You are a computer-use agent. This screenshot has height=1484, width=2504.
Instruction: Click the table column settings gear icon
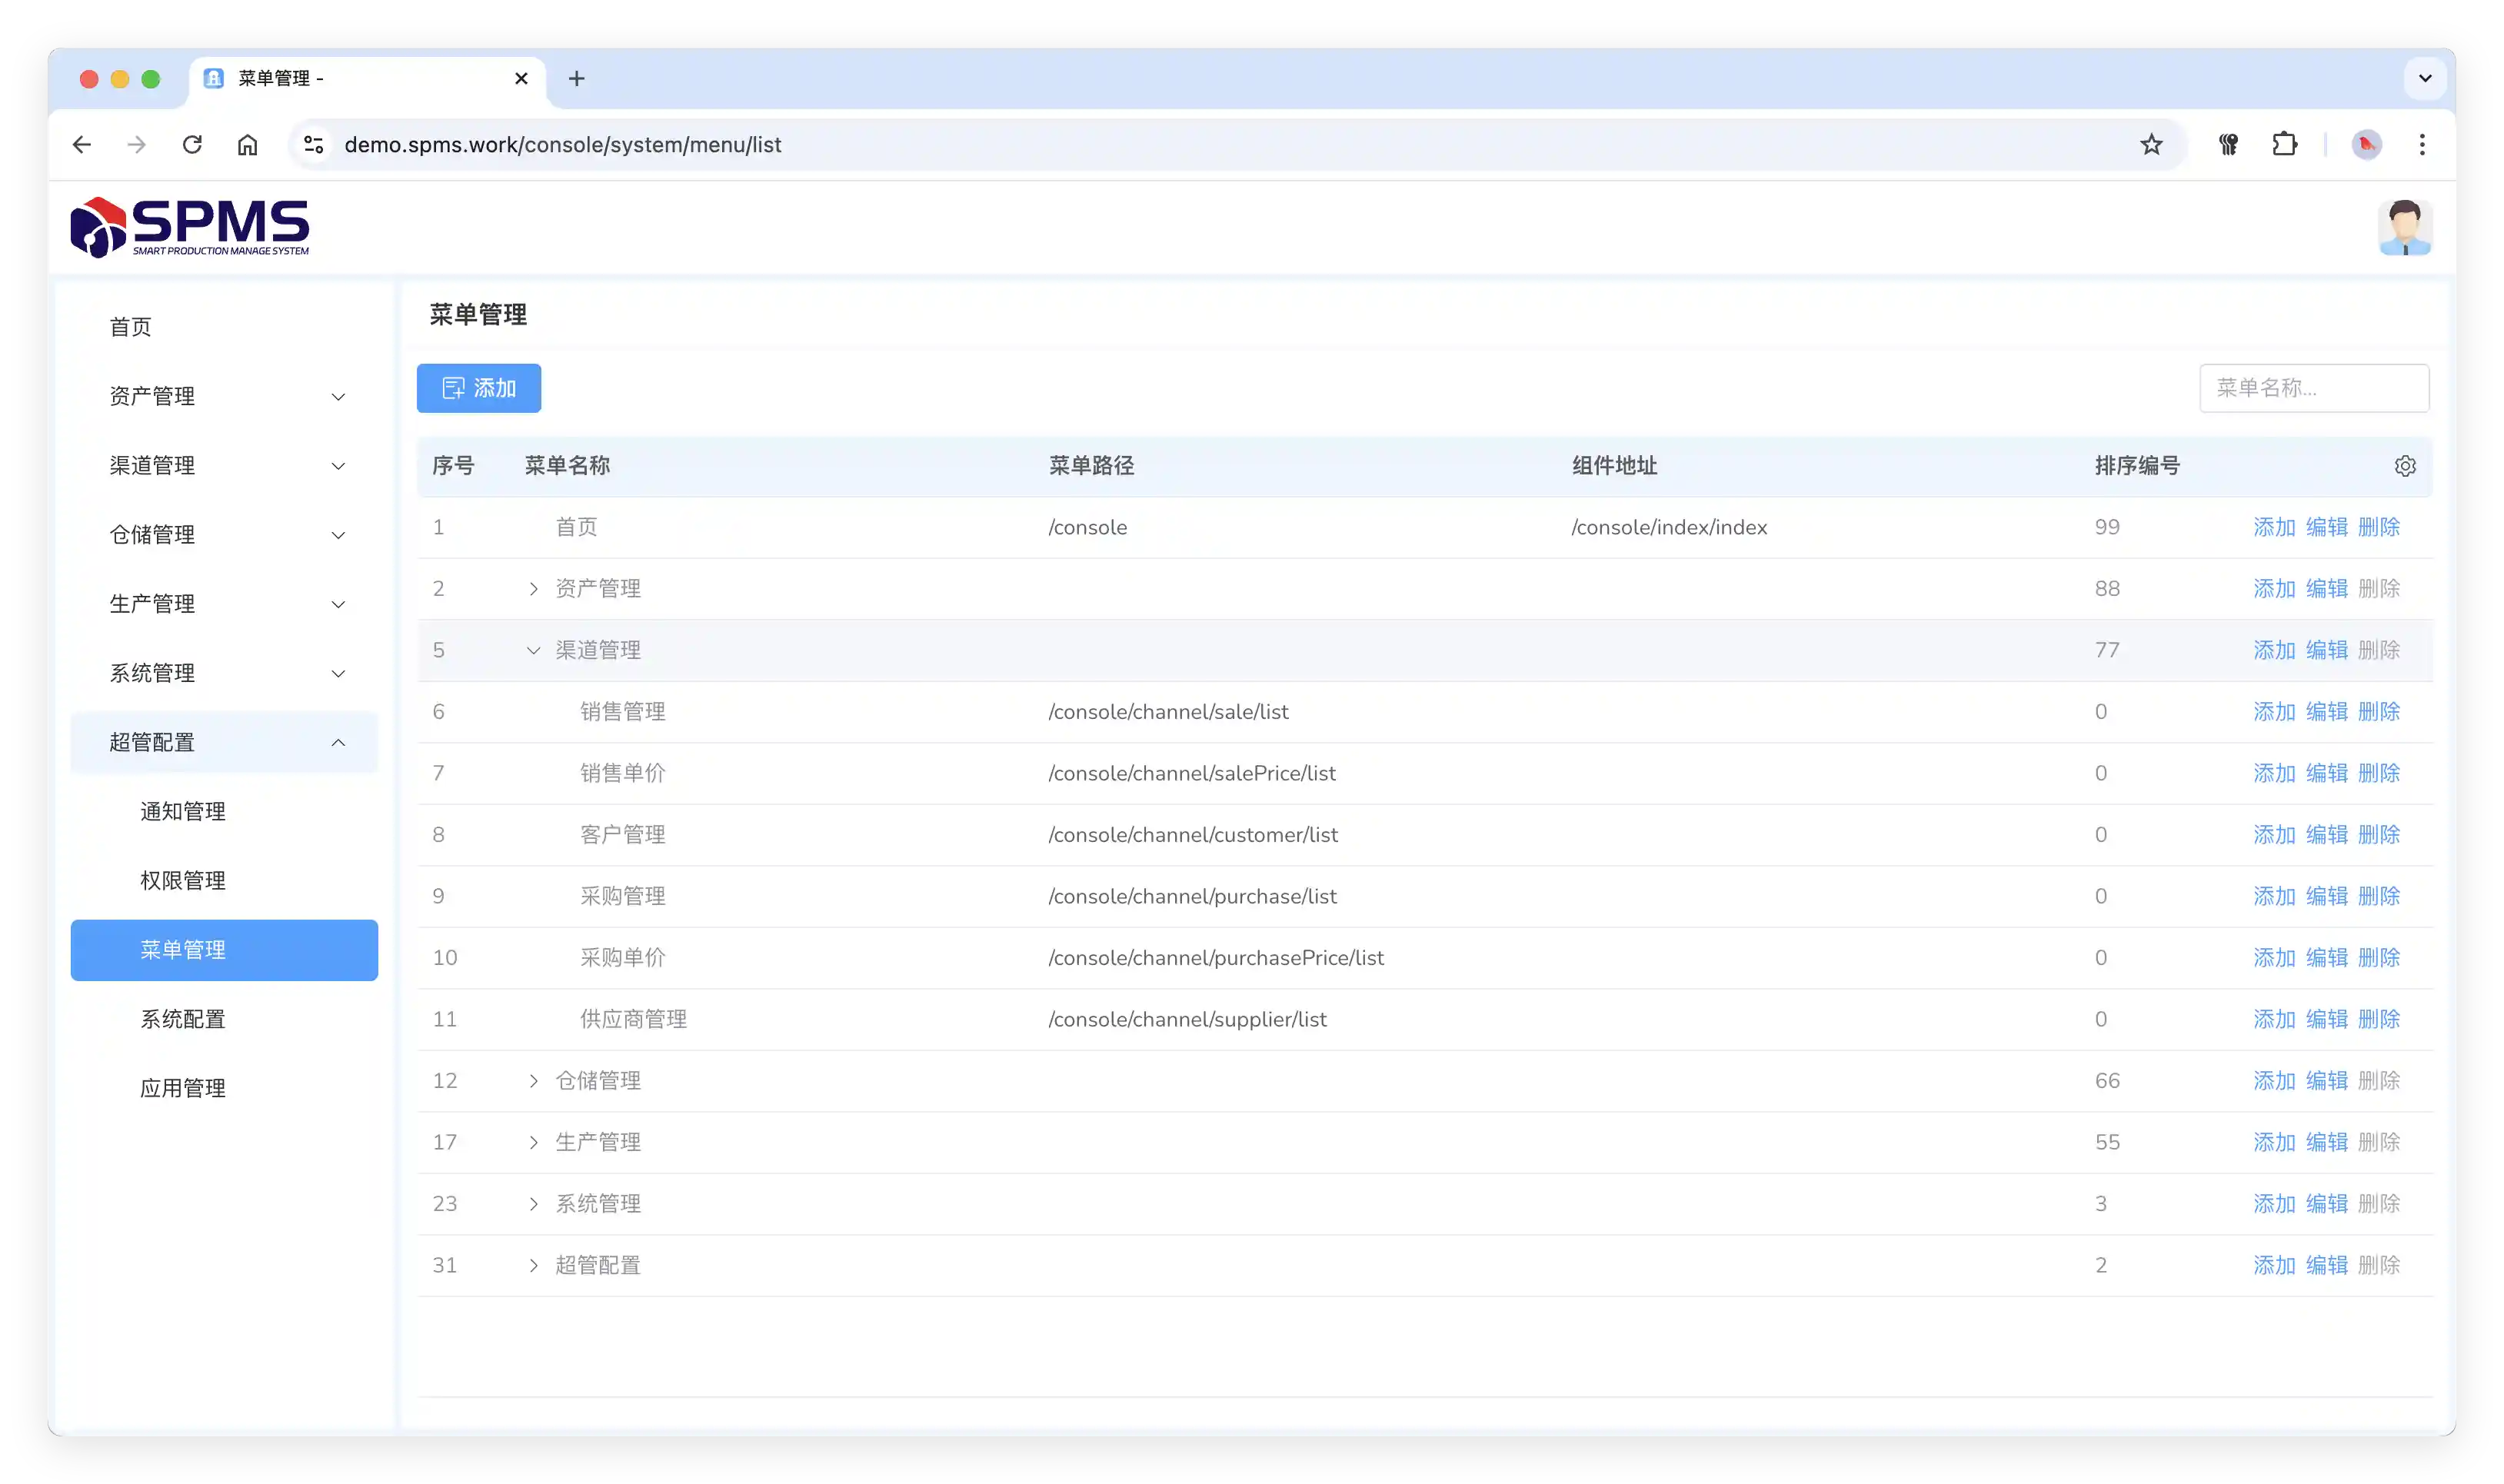(2405, 466)
